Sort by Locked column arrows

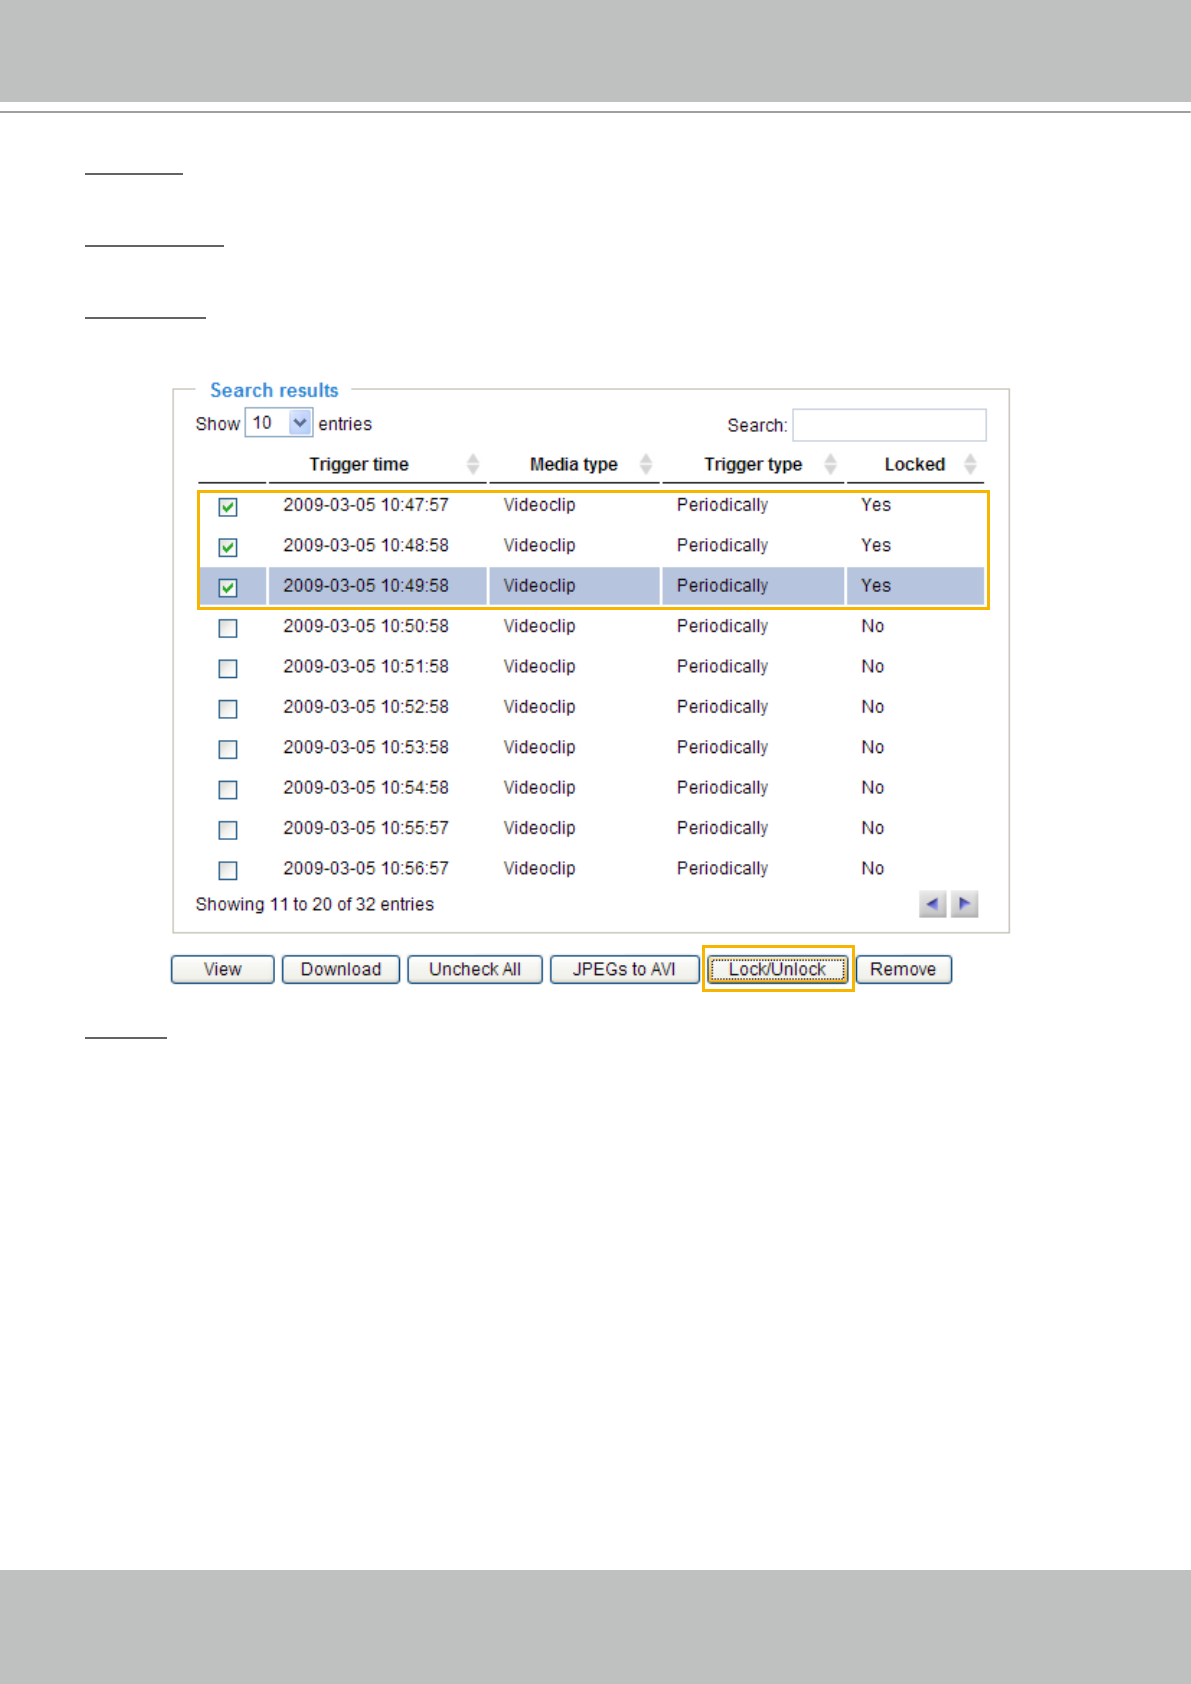pyautogui.click(x=970, y=464)
